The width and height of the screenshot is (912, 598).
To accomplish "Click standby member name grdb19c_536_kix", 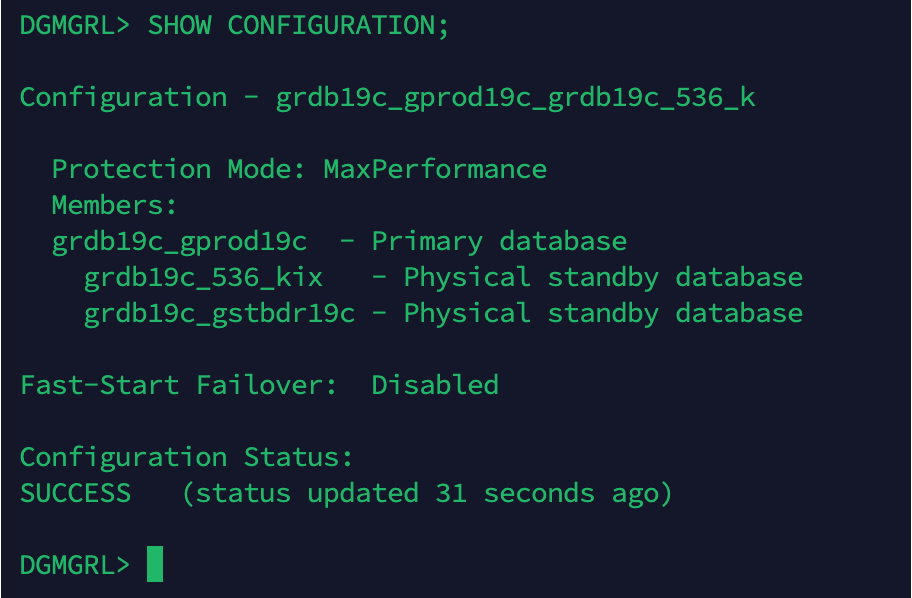I will [203, 277].
